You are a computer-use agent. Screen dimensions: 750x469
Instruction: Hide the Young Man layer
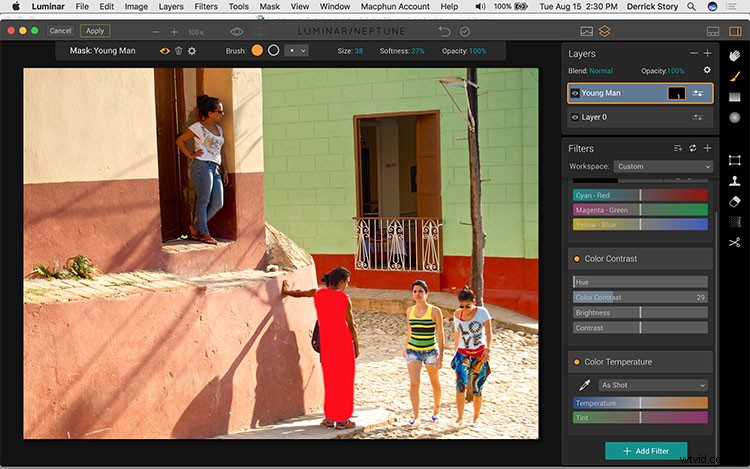coord(575,93)
